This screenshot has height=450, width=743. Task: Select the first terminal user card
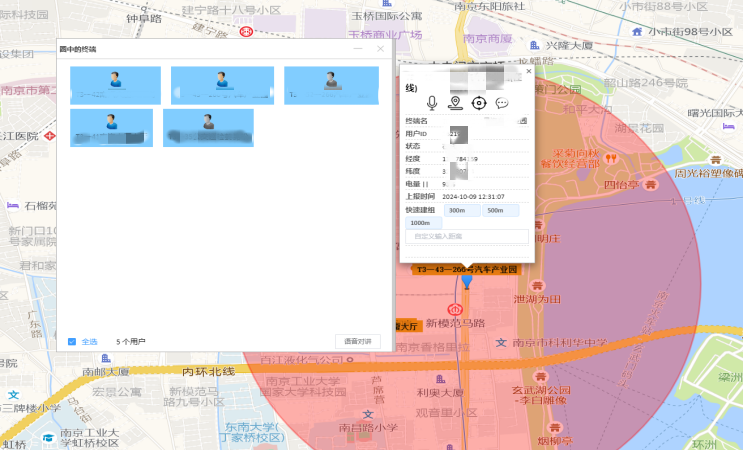115,86
